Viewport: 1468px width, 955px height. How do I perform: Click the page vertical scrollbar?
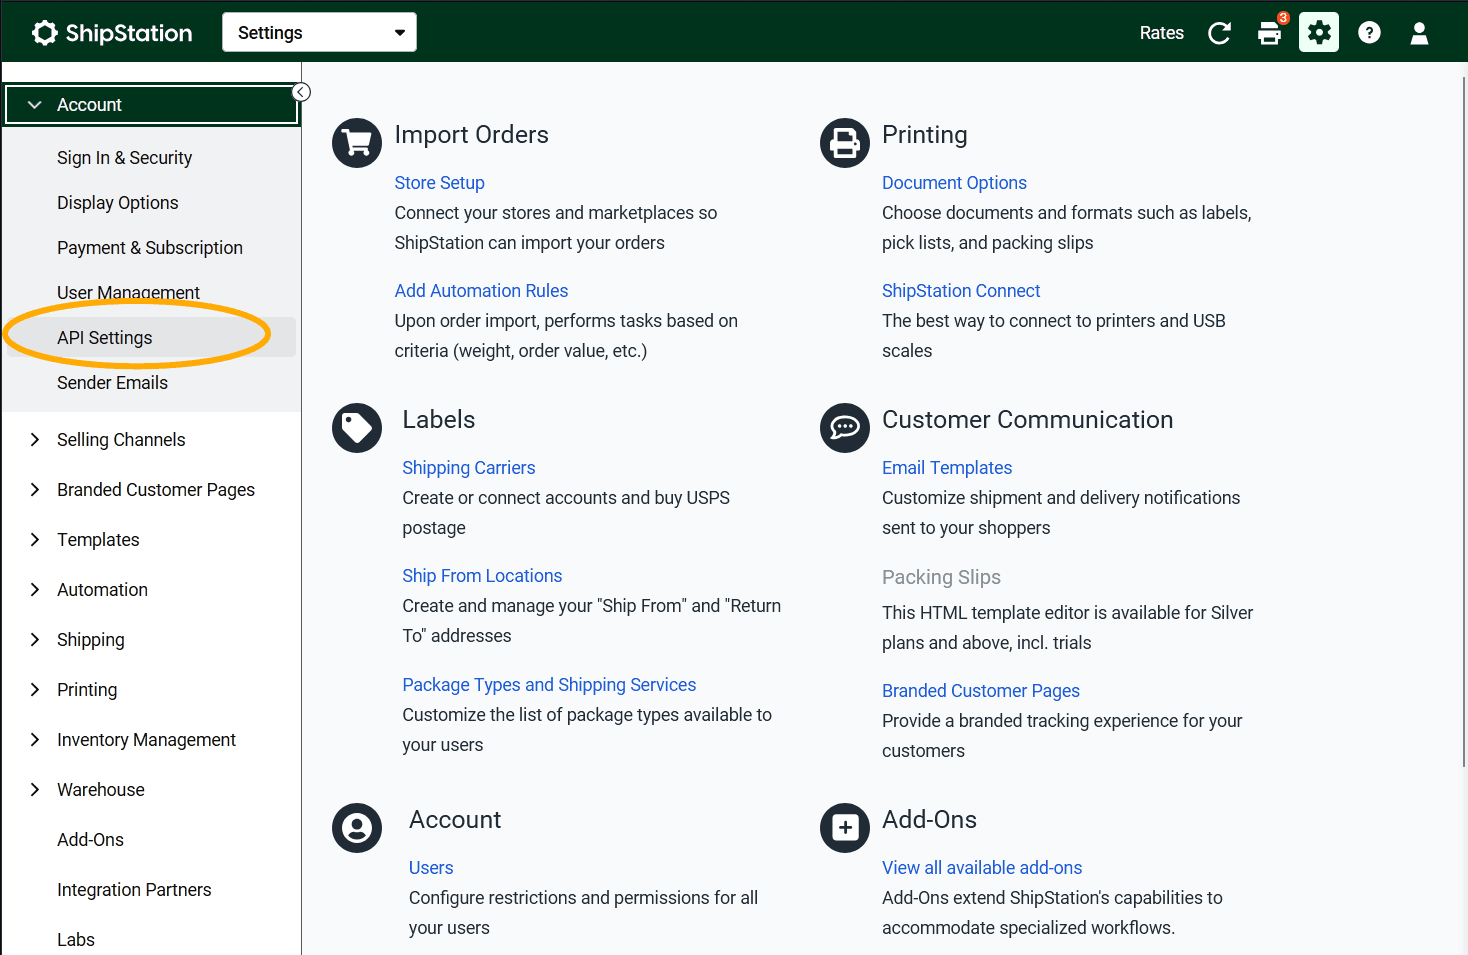1464,420
